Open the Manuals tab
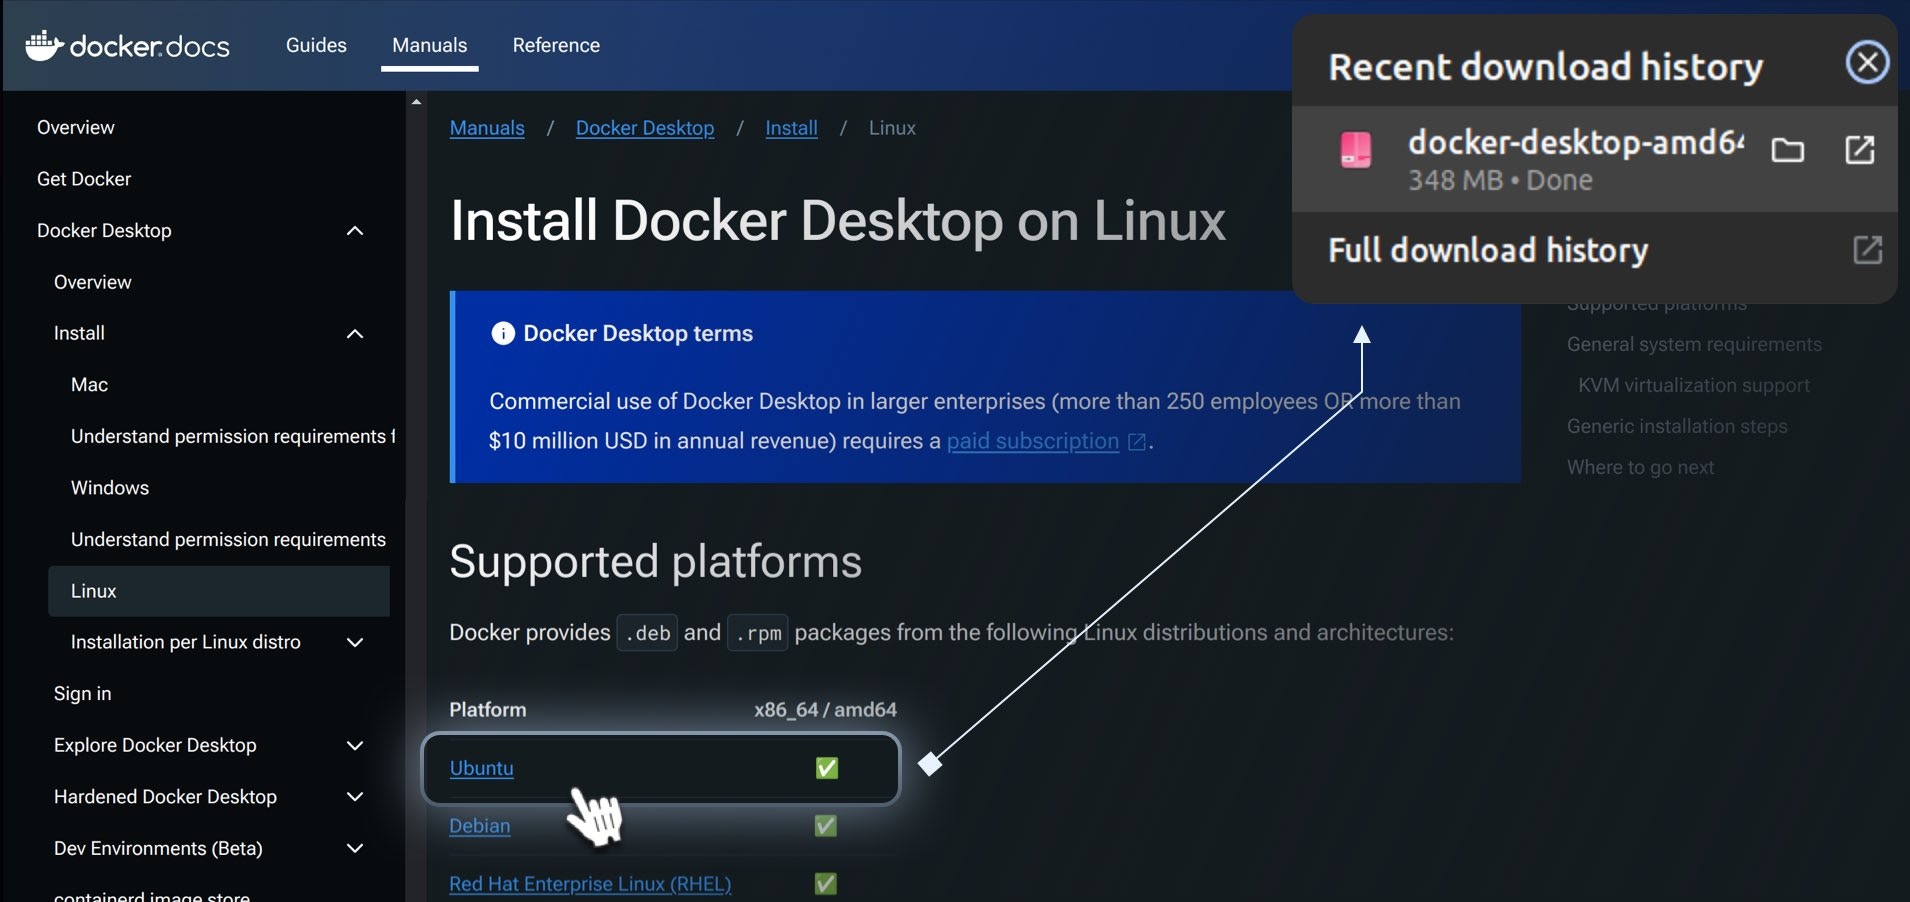 (430, 45)
